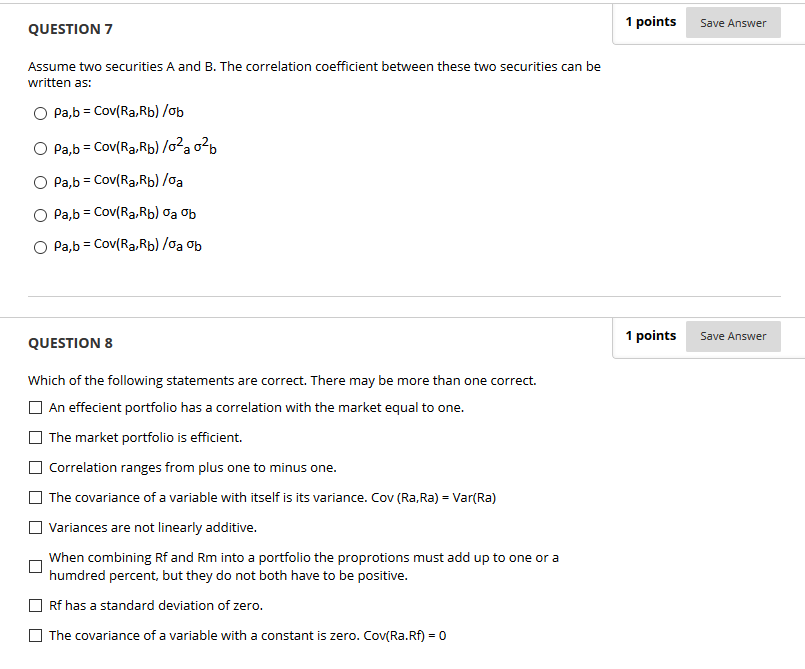The image size is (805, 669).
Task: Choose the answer with σ²a σ²b denominator
Action: tap(40, 147)
